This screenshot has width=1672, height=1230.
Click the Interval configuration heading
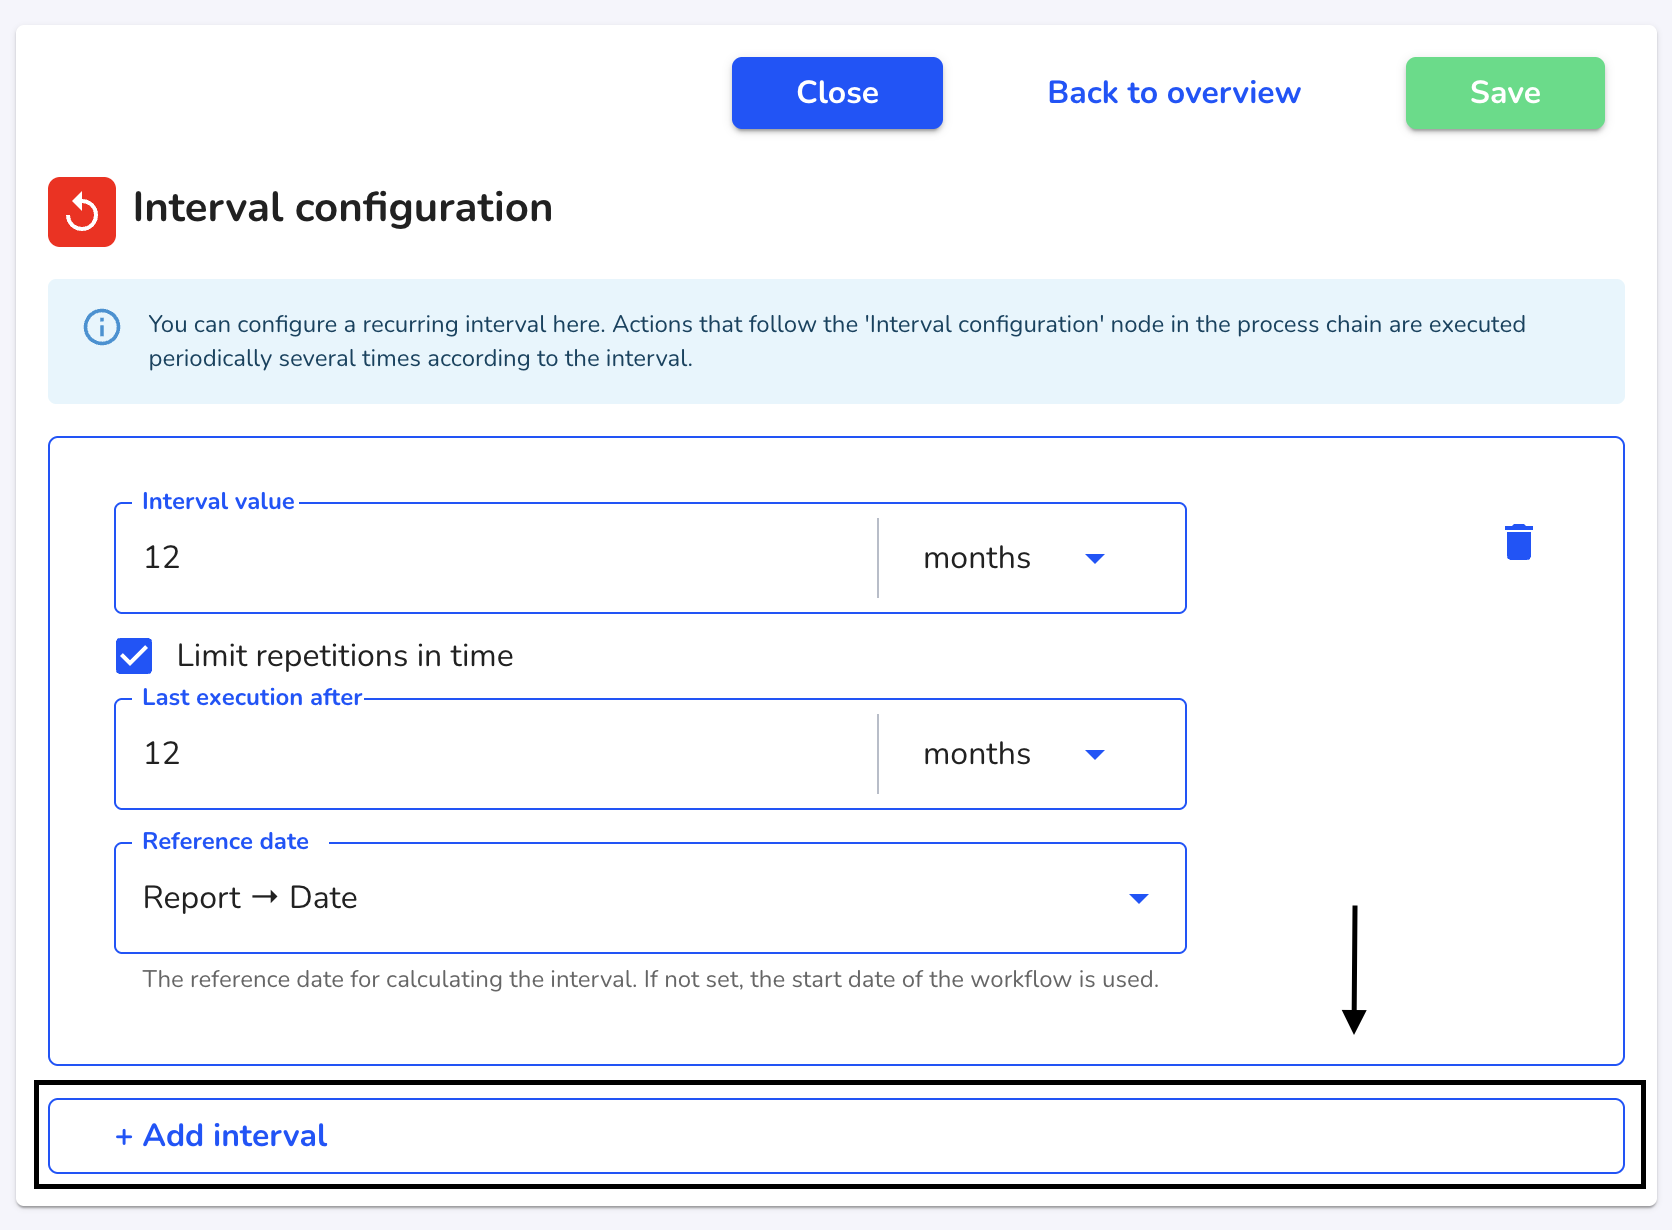click(x=343, y=208)
